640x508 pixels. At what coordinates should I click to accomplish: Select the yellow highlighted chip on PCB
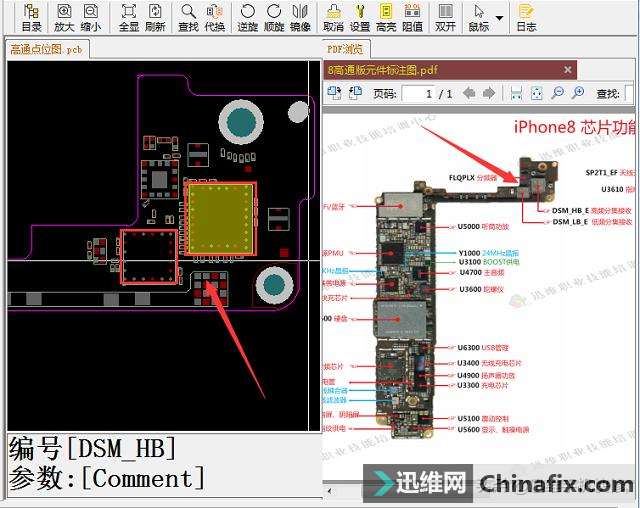pos(220,219)
